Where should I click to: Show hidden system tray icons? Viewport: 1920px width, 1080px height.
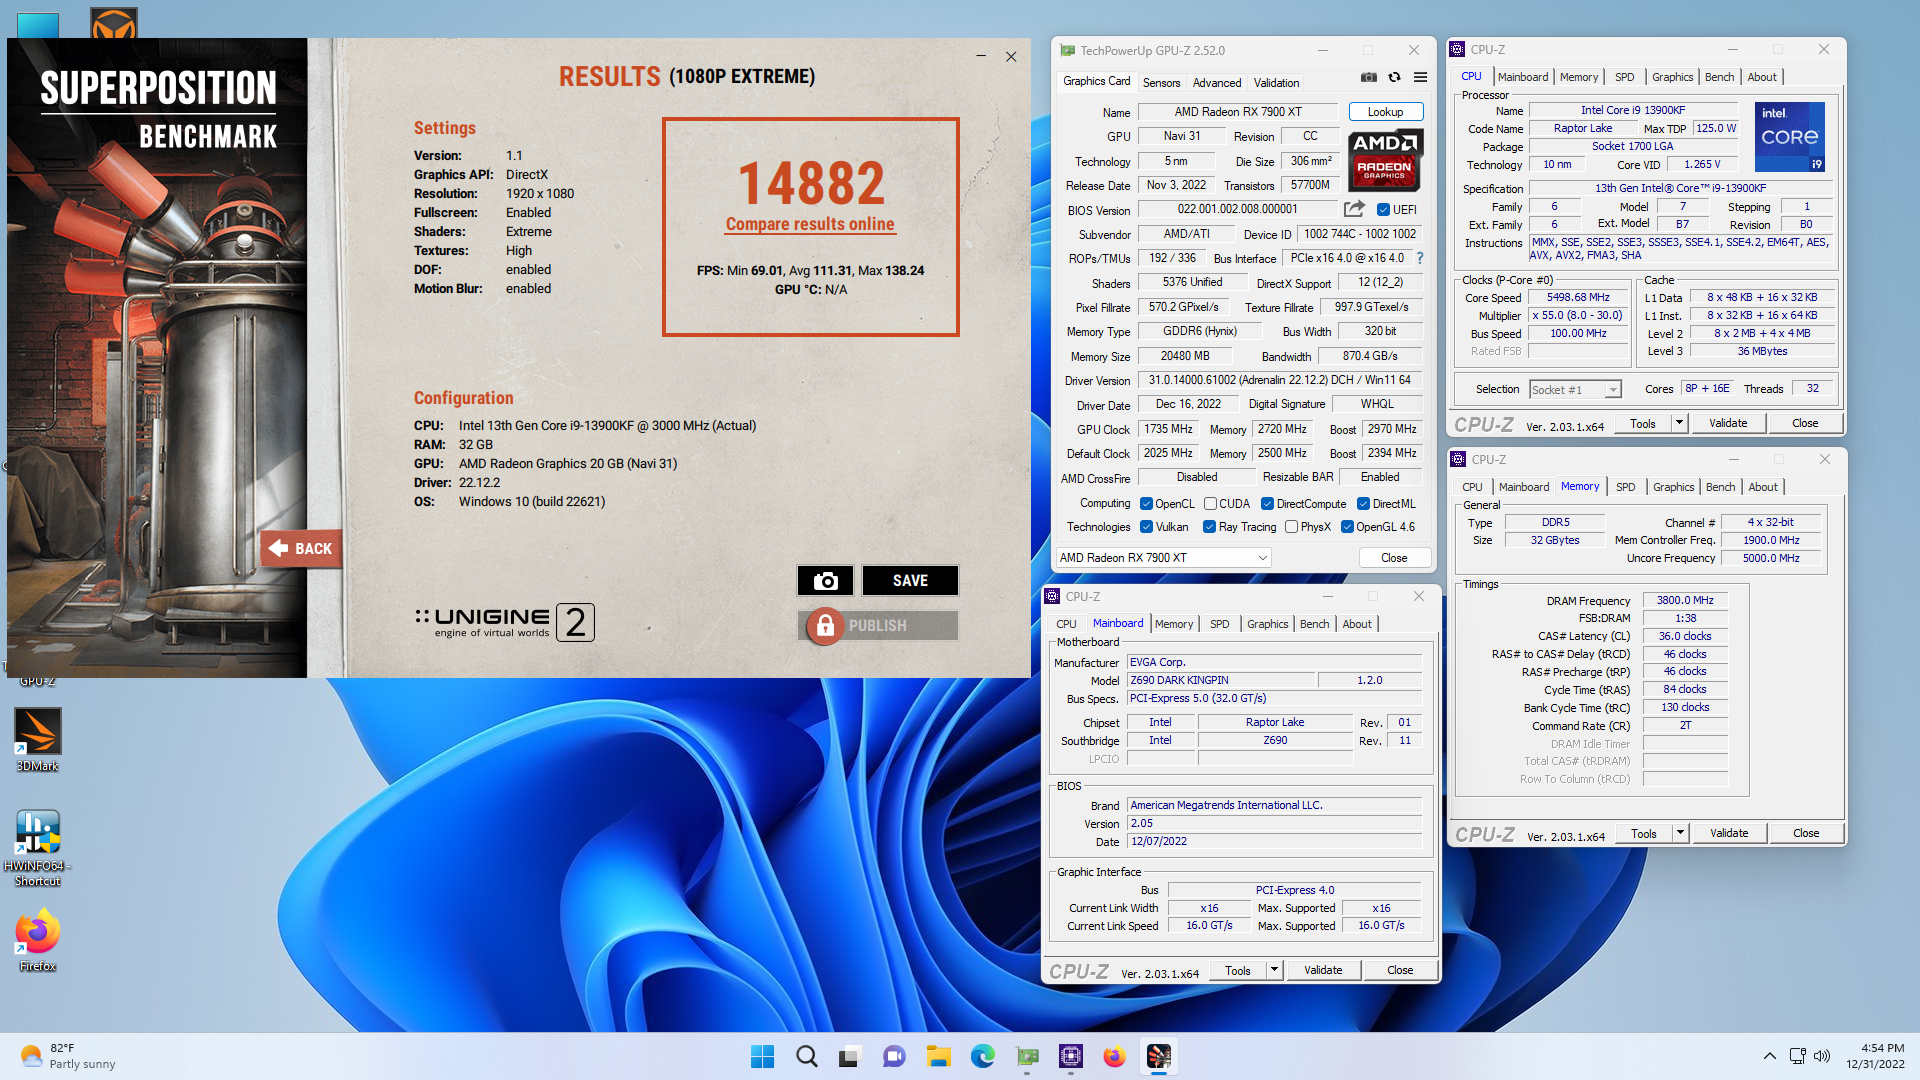tap(1769, 1056)
